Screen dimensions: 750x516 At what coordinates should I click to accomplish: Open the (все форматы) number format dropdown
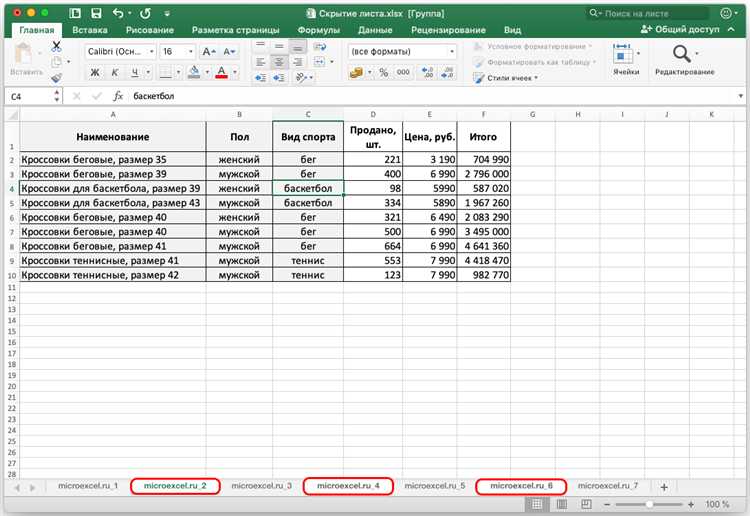(x=402, y=52)
